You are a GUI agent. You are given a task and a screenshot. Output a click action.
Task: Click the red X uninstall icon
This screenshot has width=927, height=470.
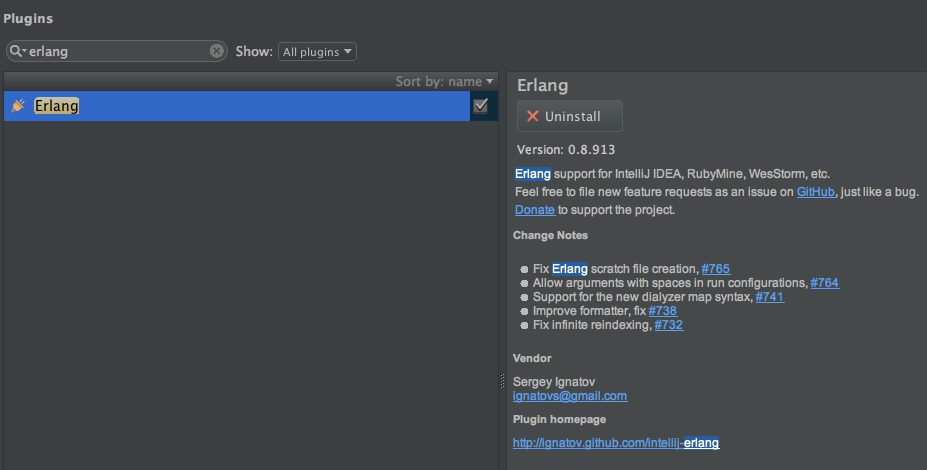tap(532, 116)
